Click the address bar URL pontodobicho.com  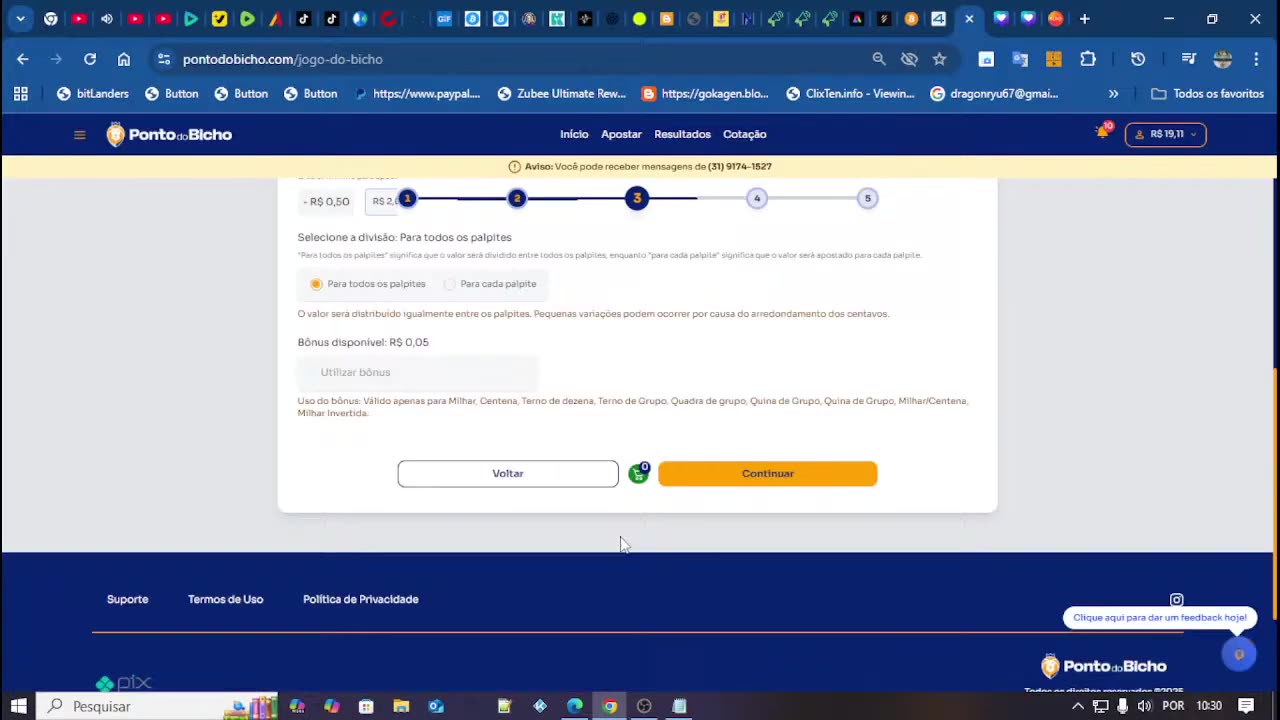coord(282,59)
